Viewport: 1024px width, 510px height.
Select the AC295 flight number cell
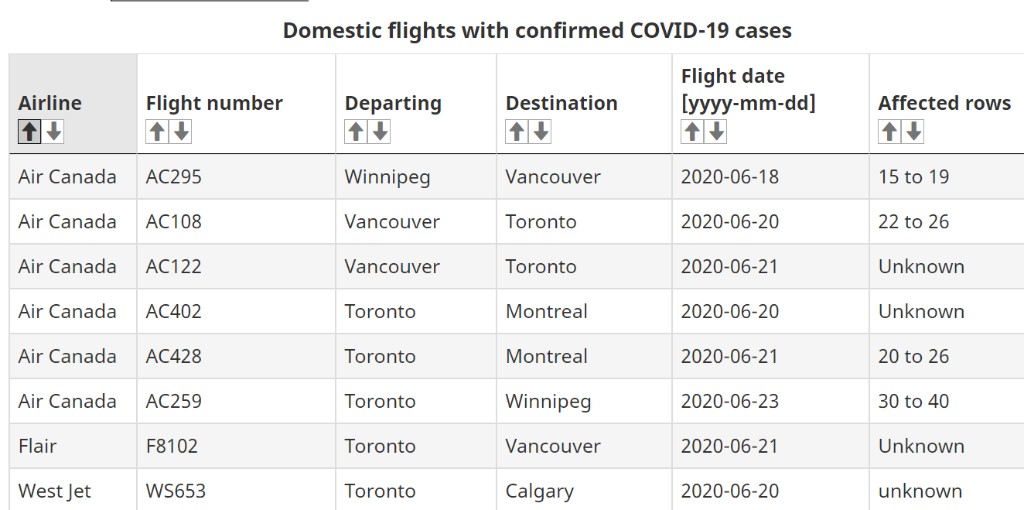236,177
